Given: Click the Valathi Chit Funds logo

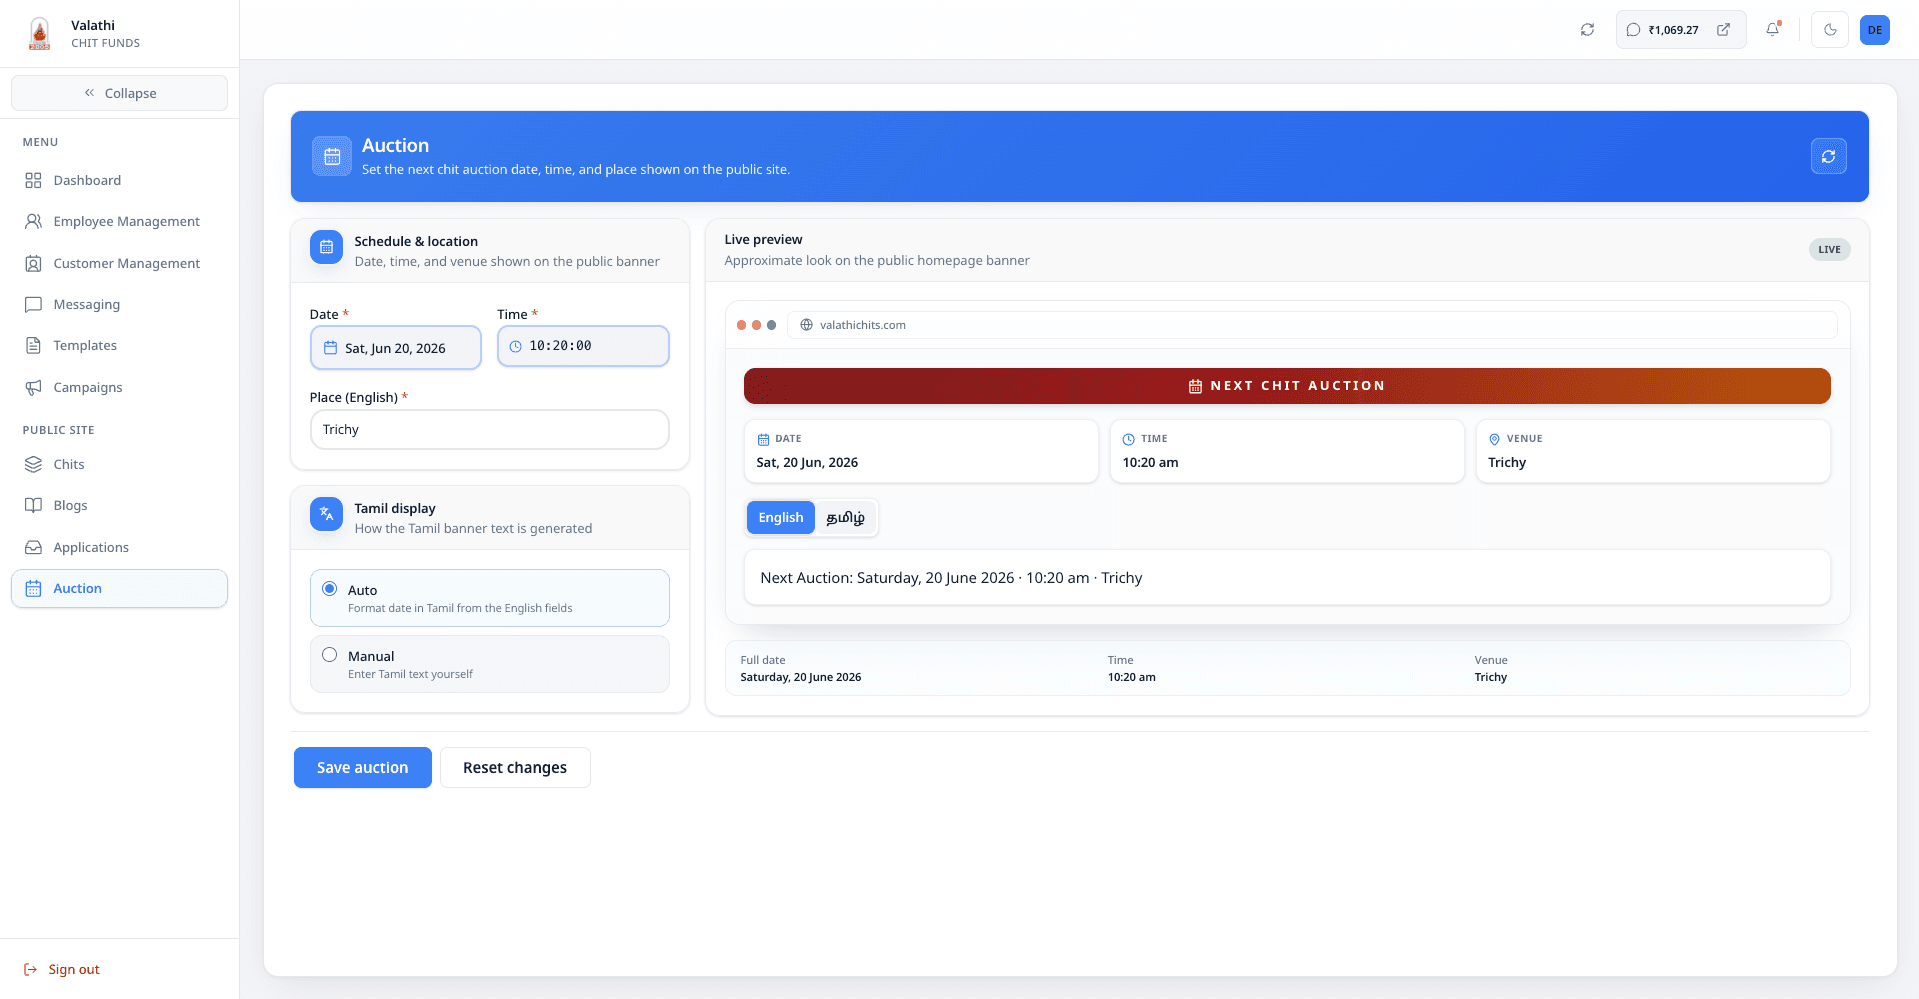Looking at the screenshot, I should 40,33.
